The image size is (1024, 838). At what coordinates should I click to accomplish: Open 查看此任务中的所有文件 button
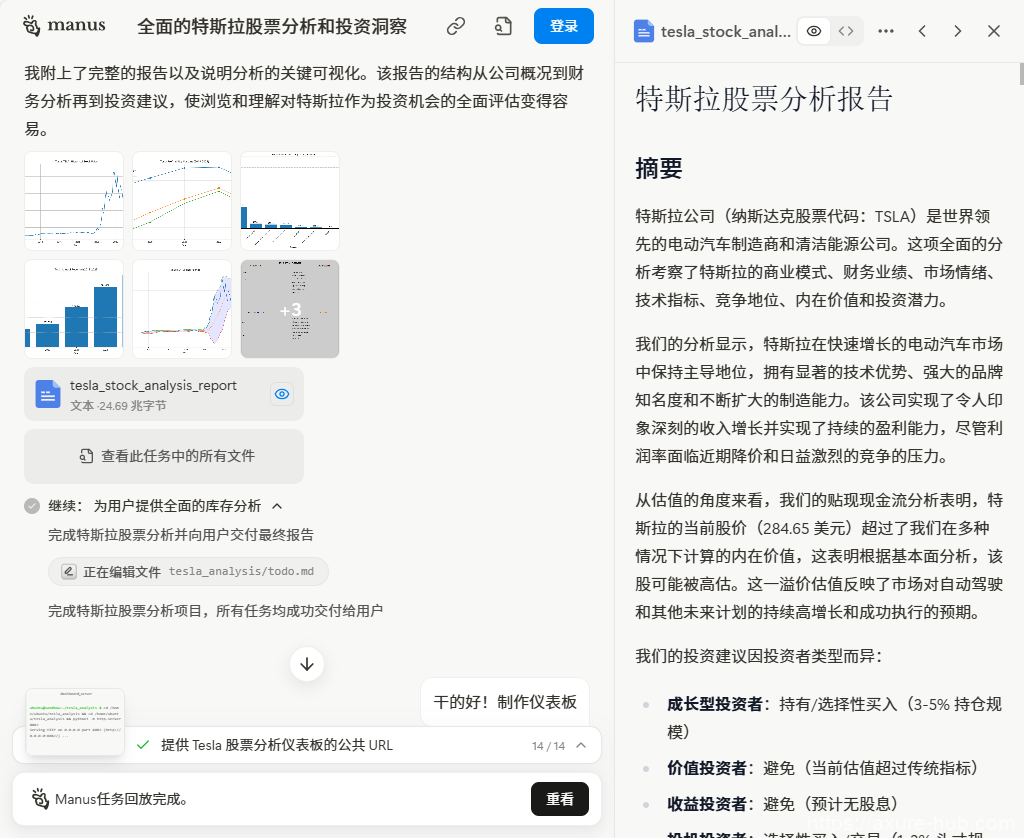tap(164, 456)
